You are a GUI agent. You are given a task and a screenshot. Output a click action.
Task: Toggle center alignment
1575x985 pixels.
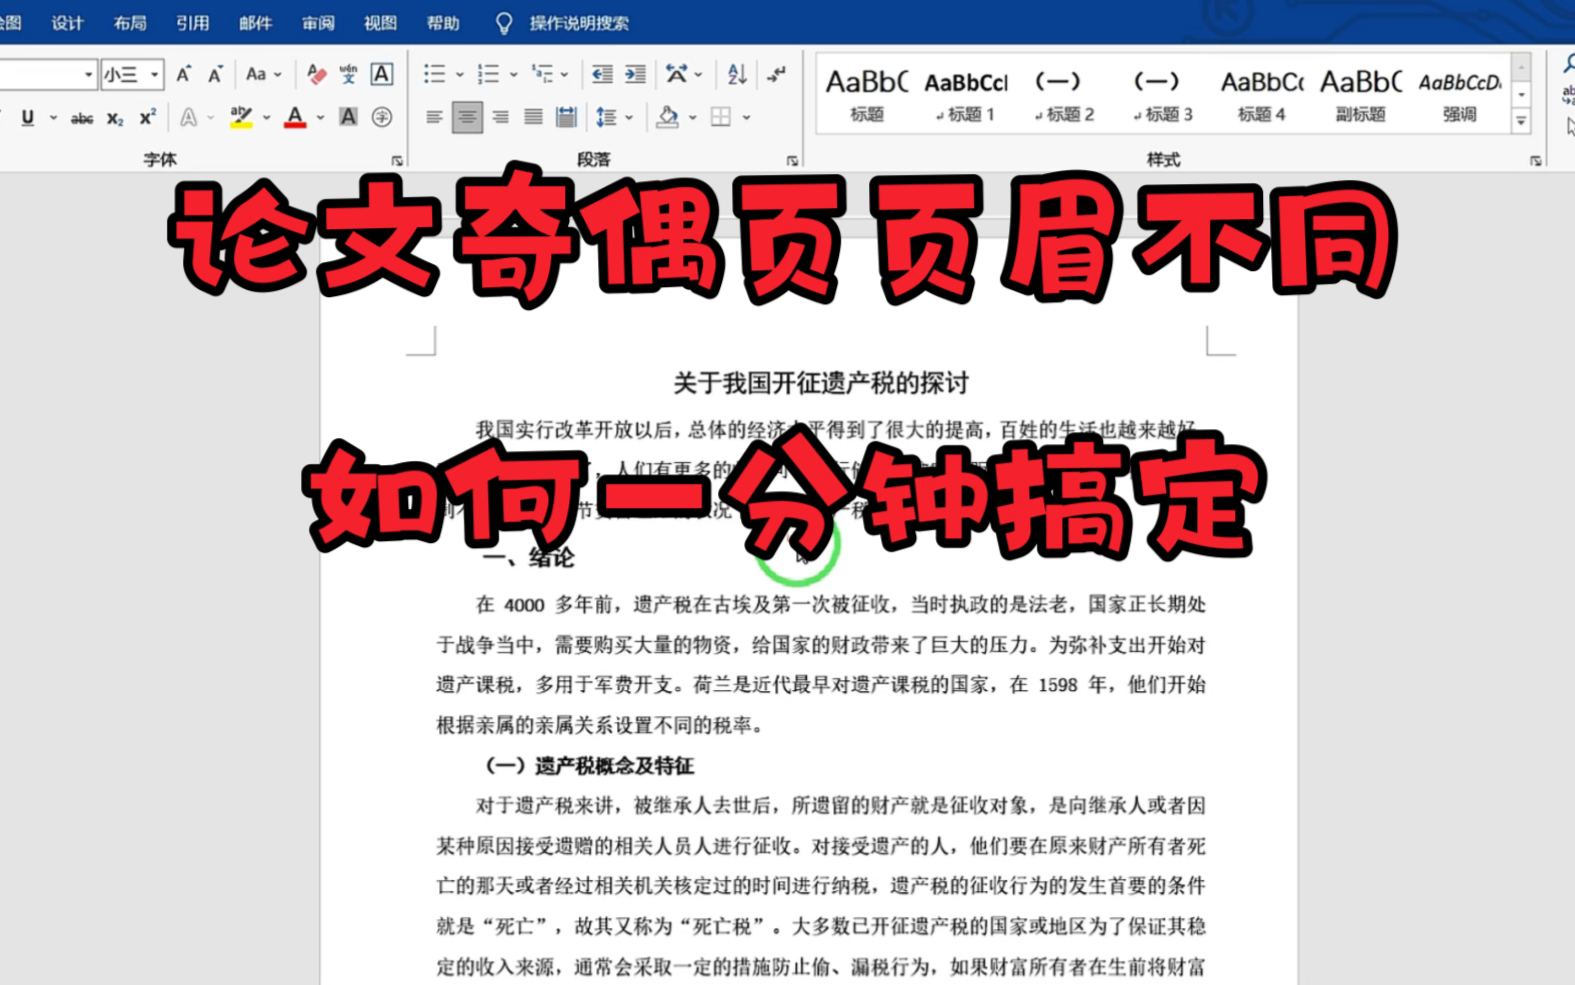[467, 117]
